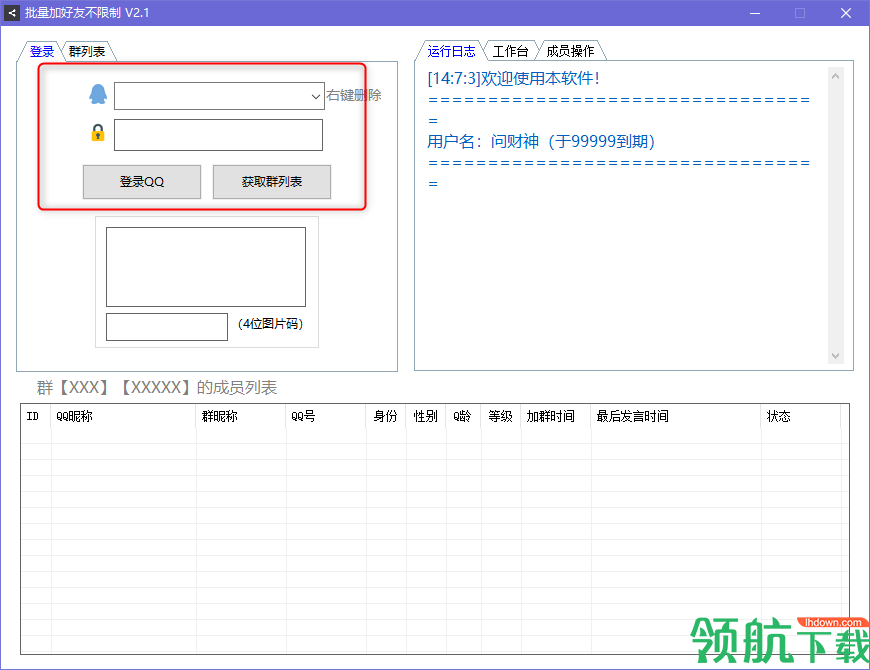Sort by QQ号 column header

tap(326, 417)
